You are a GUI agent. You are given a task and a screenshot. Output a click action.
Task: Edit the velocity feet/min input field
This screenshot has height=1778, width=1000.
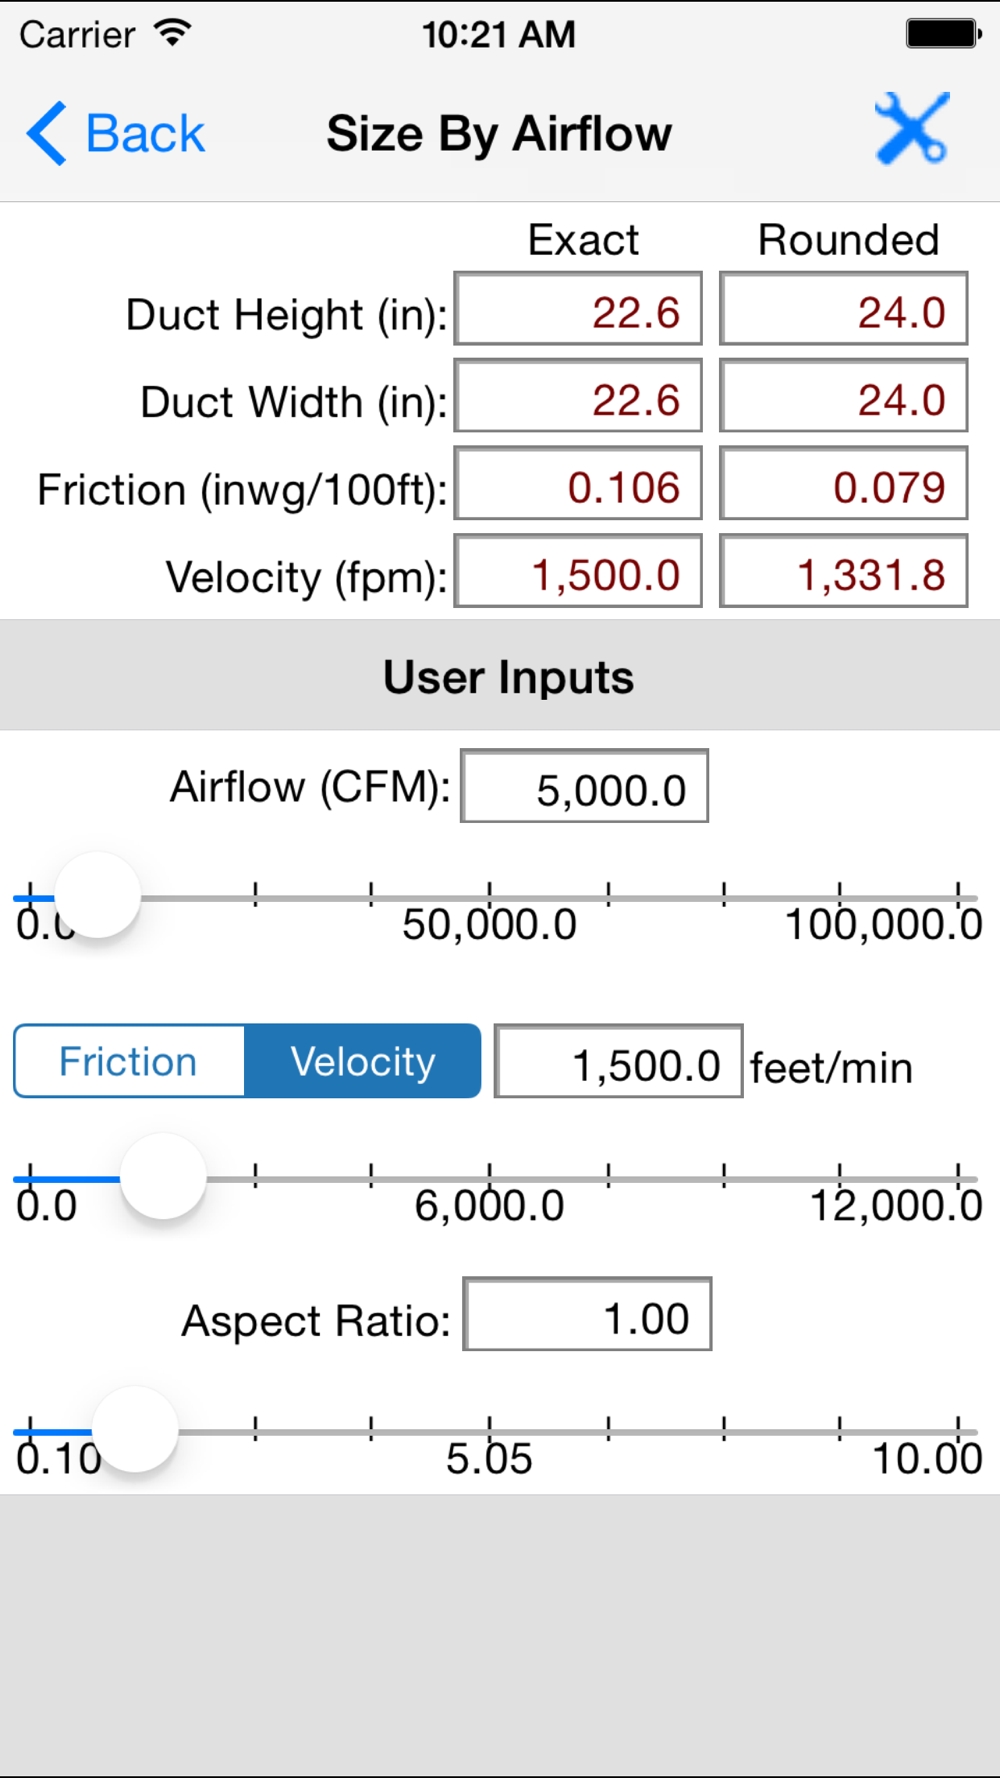(x=618, y=1062)
